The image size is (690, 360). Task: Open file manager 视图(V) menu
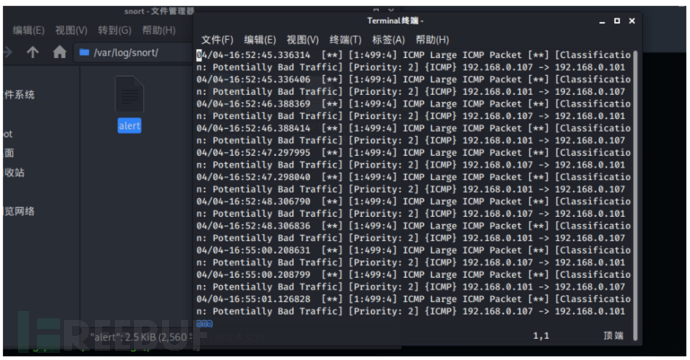[x=71, y=30]
